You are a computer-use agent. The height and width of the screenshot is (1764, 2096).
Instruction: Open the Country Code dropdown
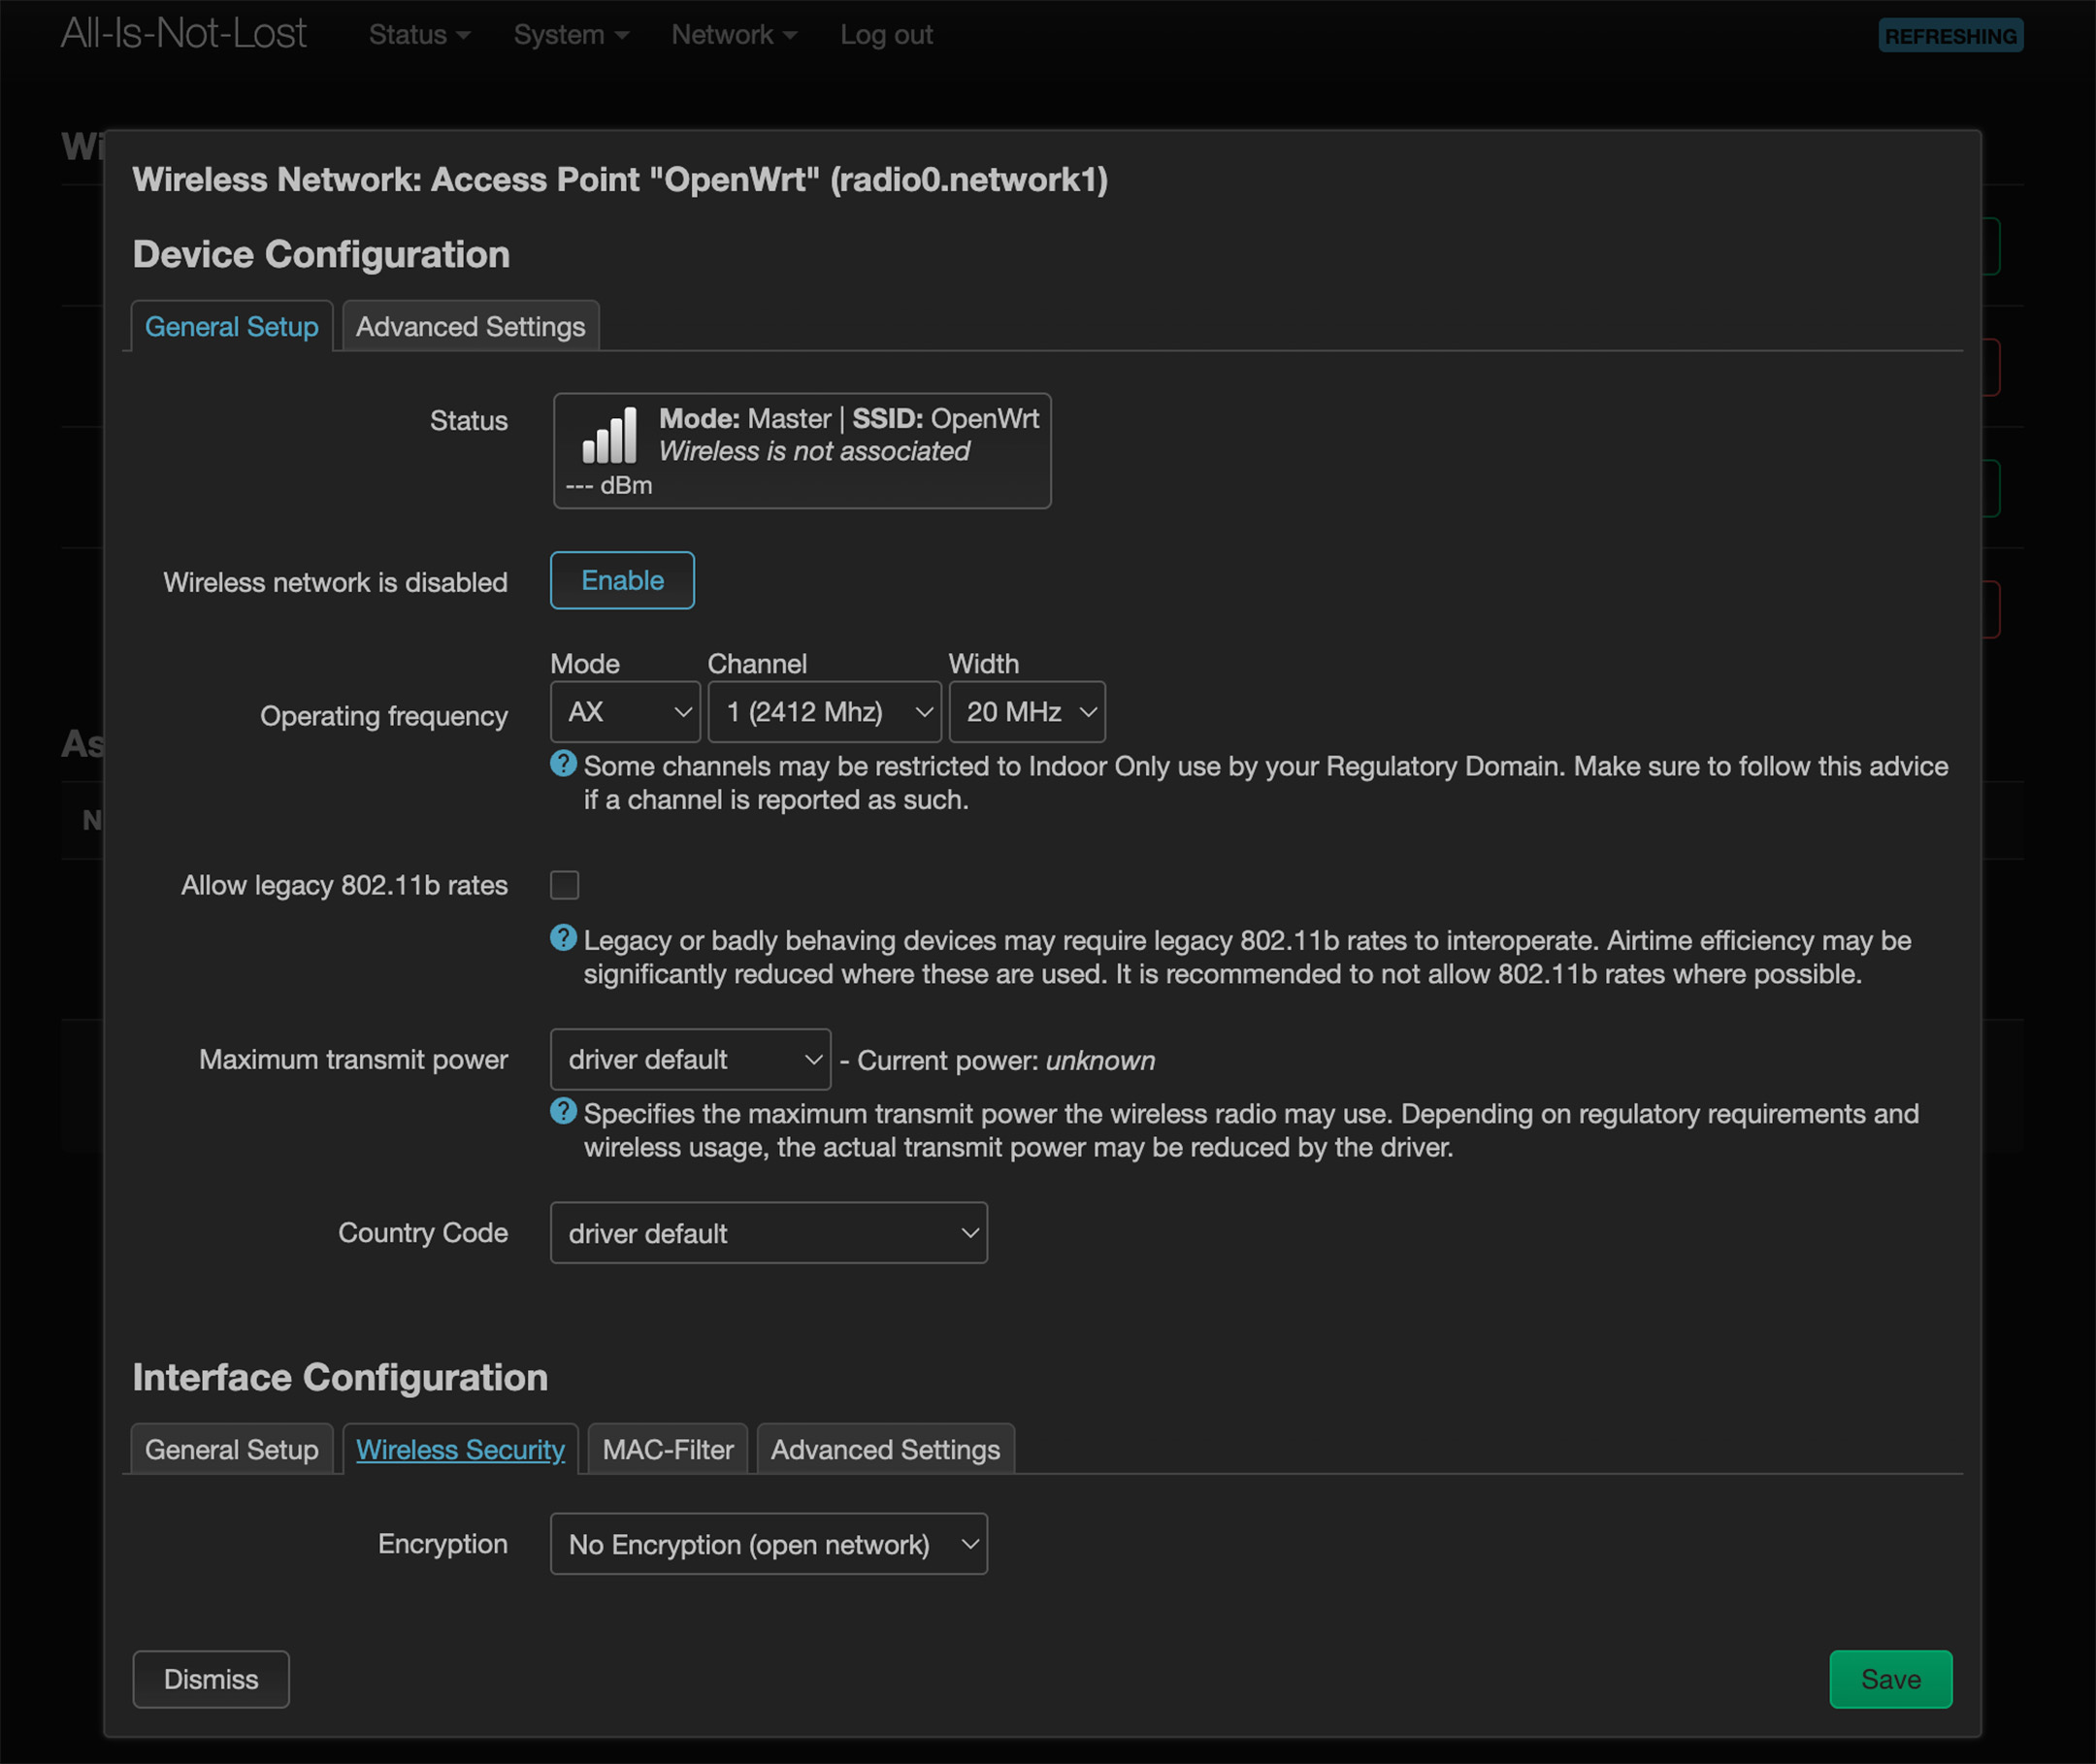pyautogui.click(x=768, y=1233)
